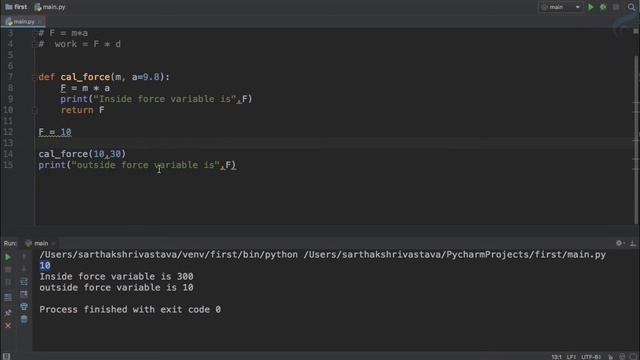Collapse the comment block fold marker on line 3
The image size is (640, 360).
click(35, 33)
